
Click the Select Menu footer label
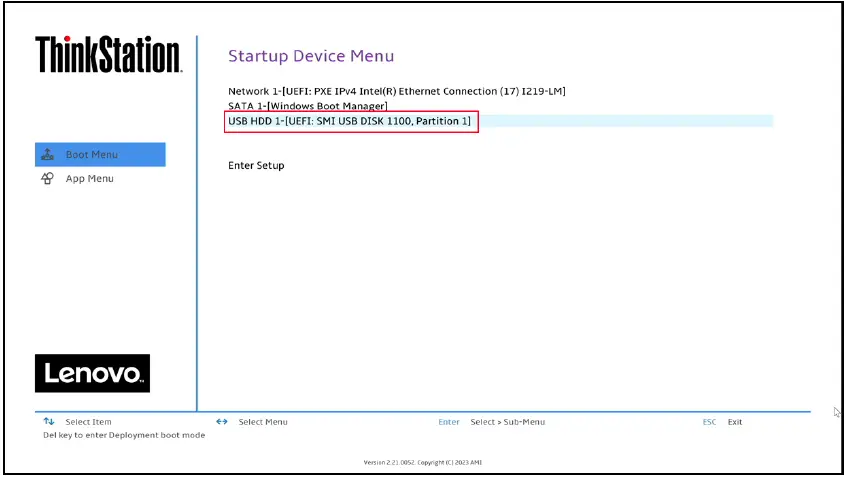(x=263, y=422)
